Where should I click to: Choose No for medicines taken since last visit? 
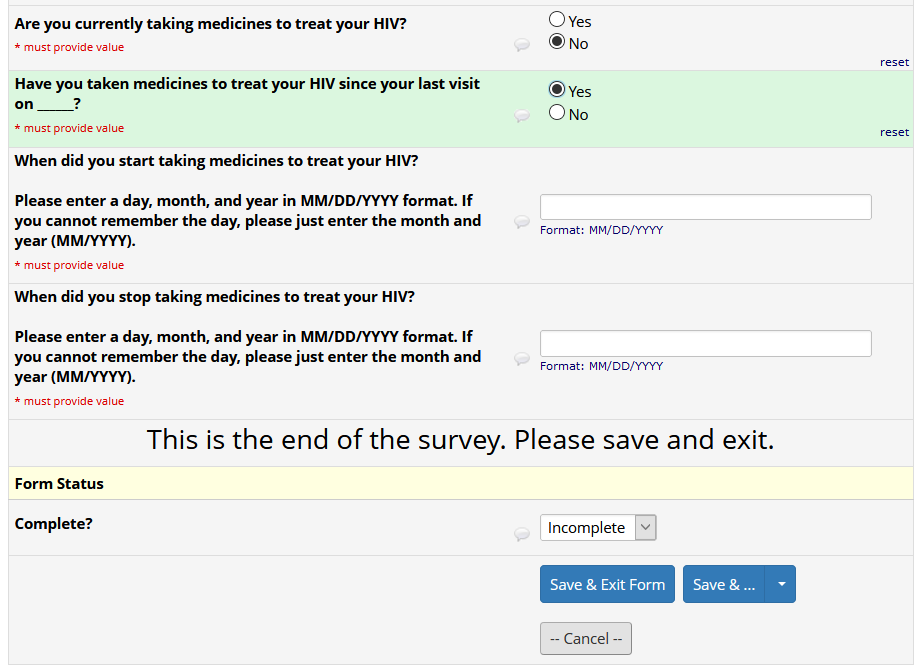[557, 113]
